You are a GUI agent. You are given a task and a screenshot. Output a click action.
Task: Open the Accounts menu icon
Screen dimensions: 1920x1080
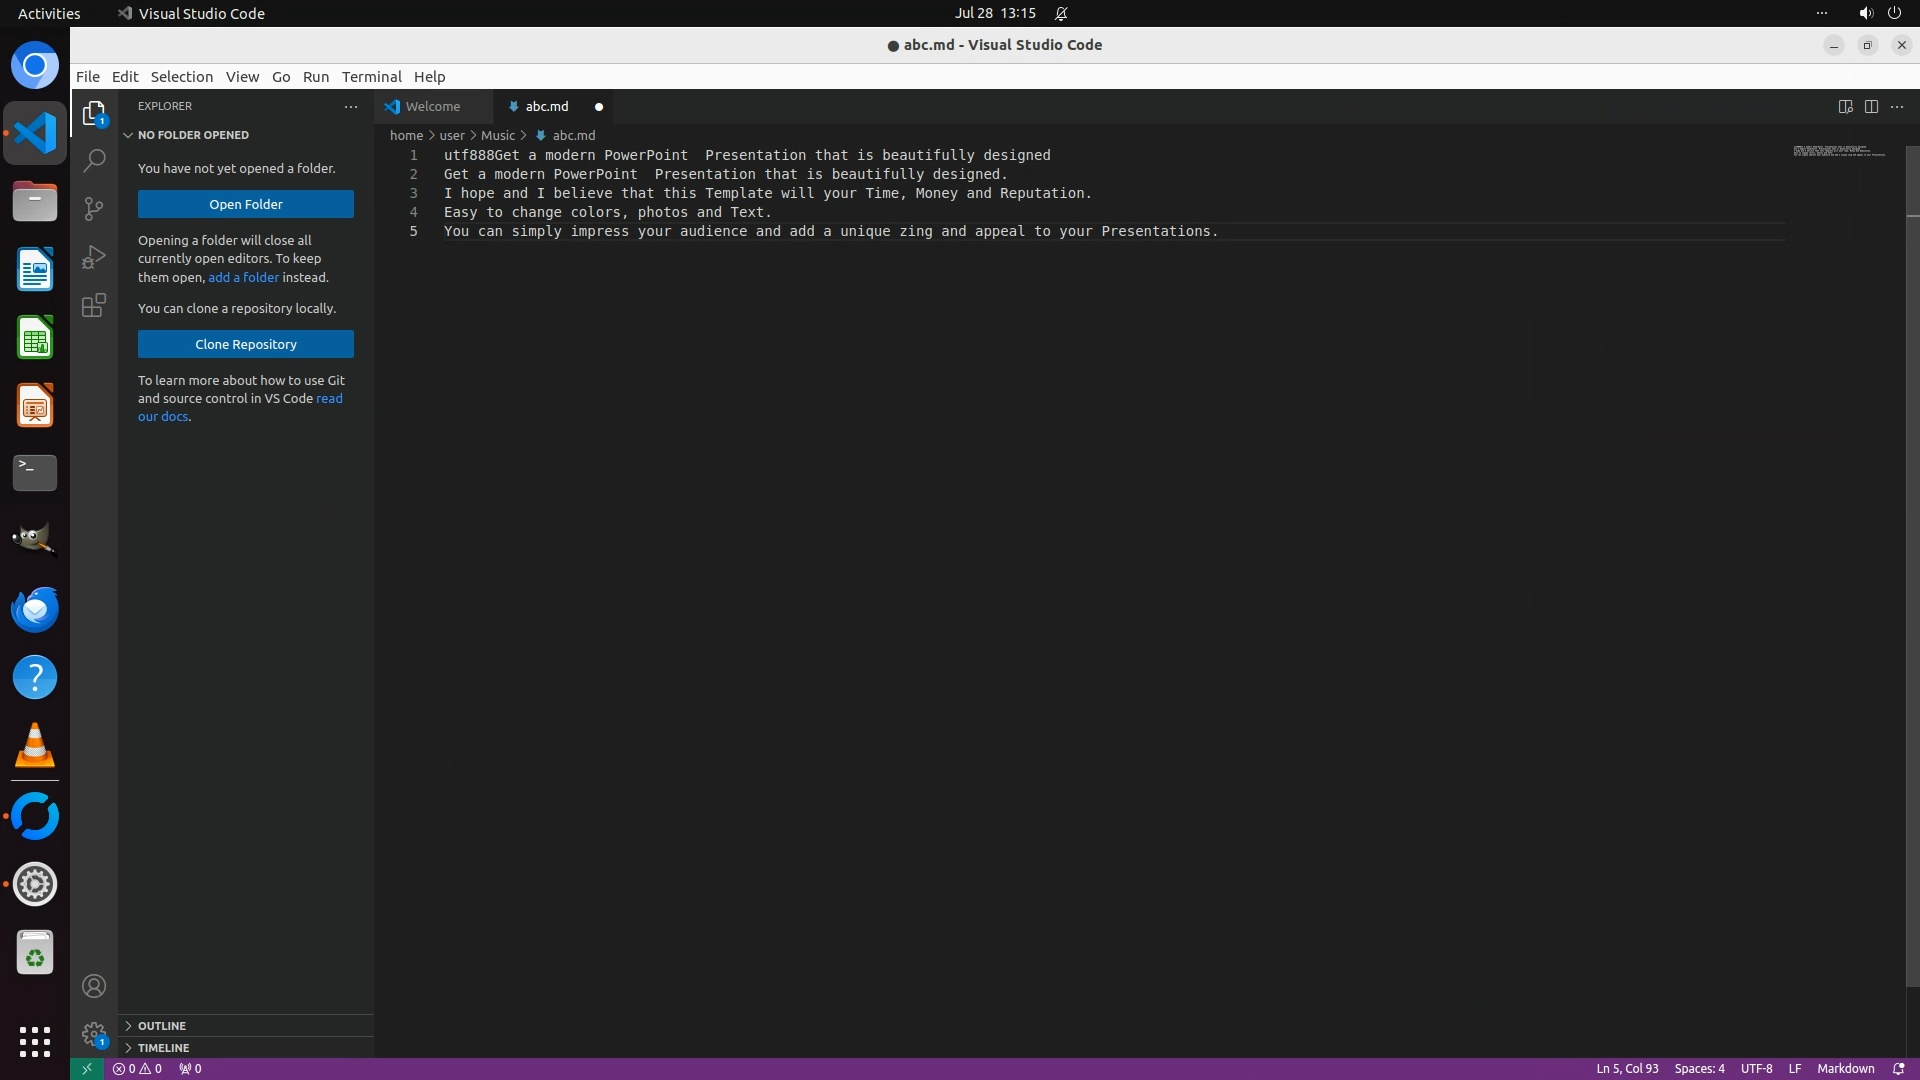(x=94, y=986)
